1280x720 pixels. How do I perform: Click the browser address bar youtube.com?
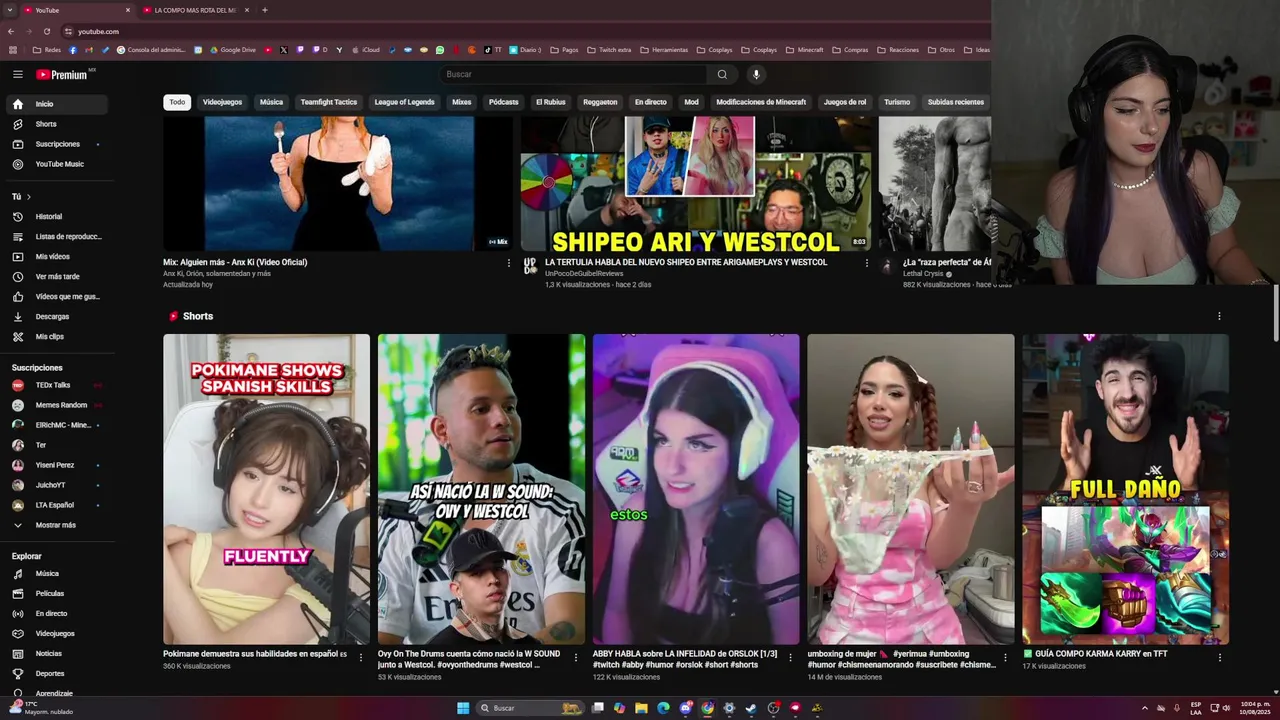[x=98, y=31]
